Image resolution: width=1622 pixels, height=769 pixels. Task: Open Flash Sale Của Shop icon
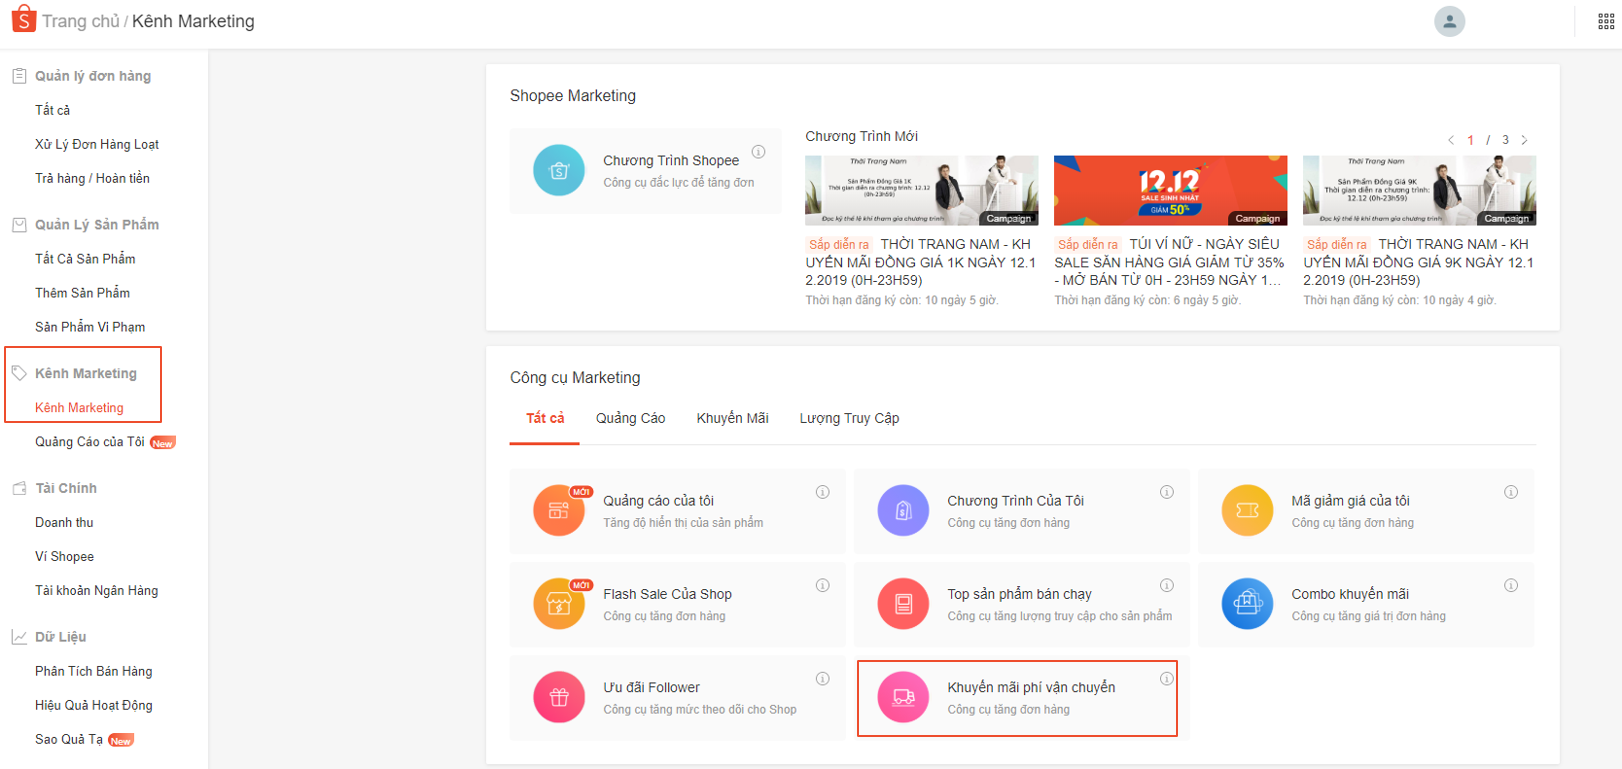[x=559, y=604]
